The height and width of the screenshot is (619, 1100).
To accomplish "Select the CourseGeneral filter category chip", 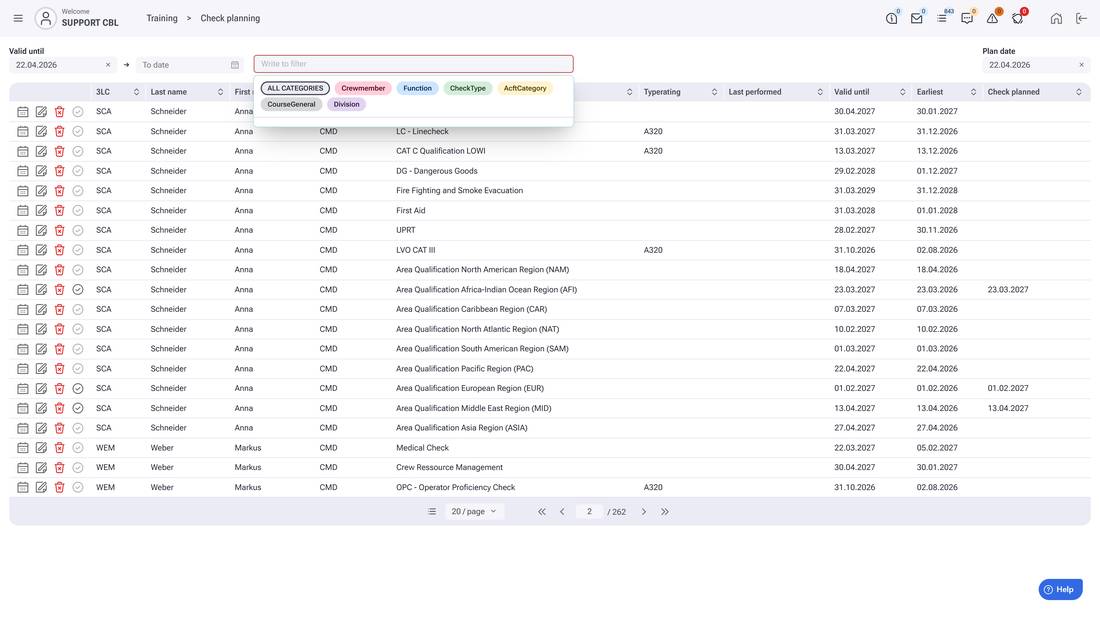I will point(291,105).
